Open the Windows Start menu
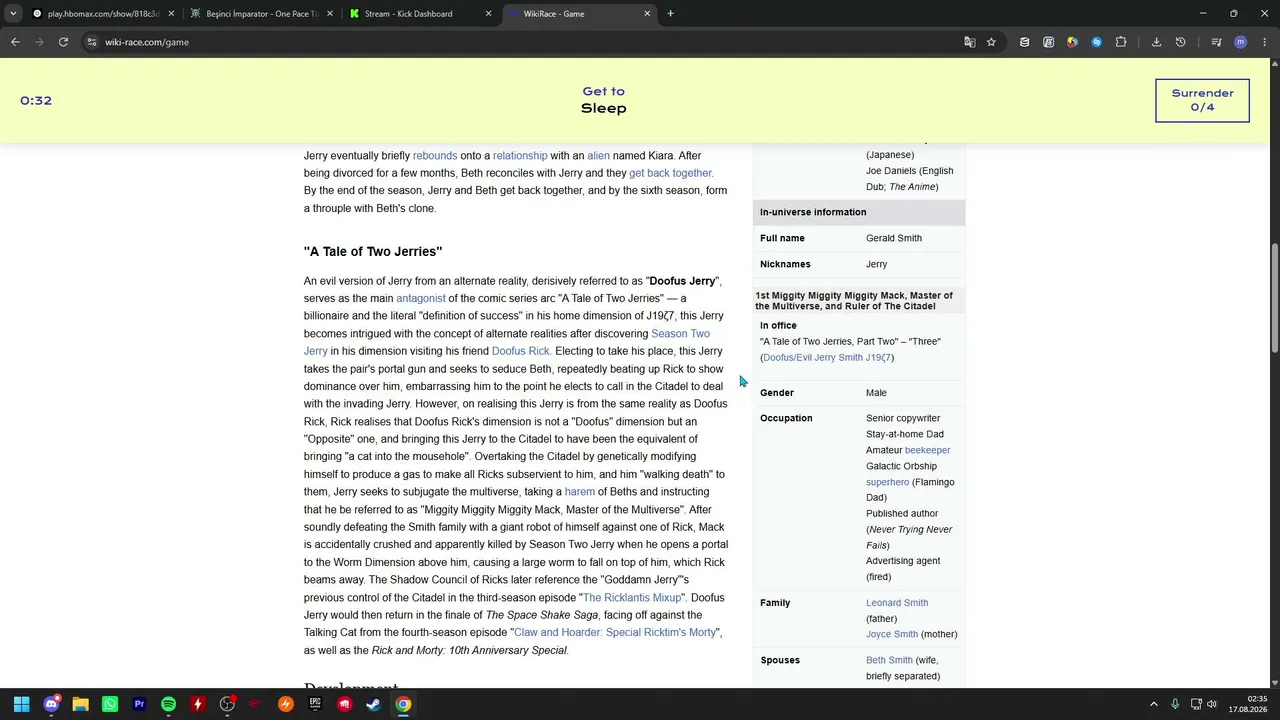The image size is (1280, 720). tap(21, 704)
